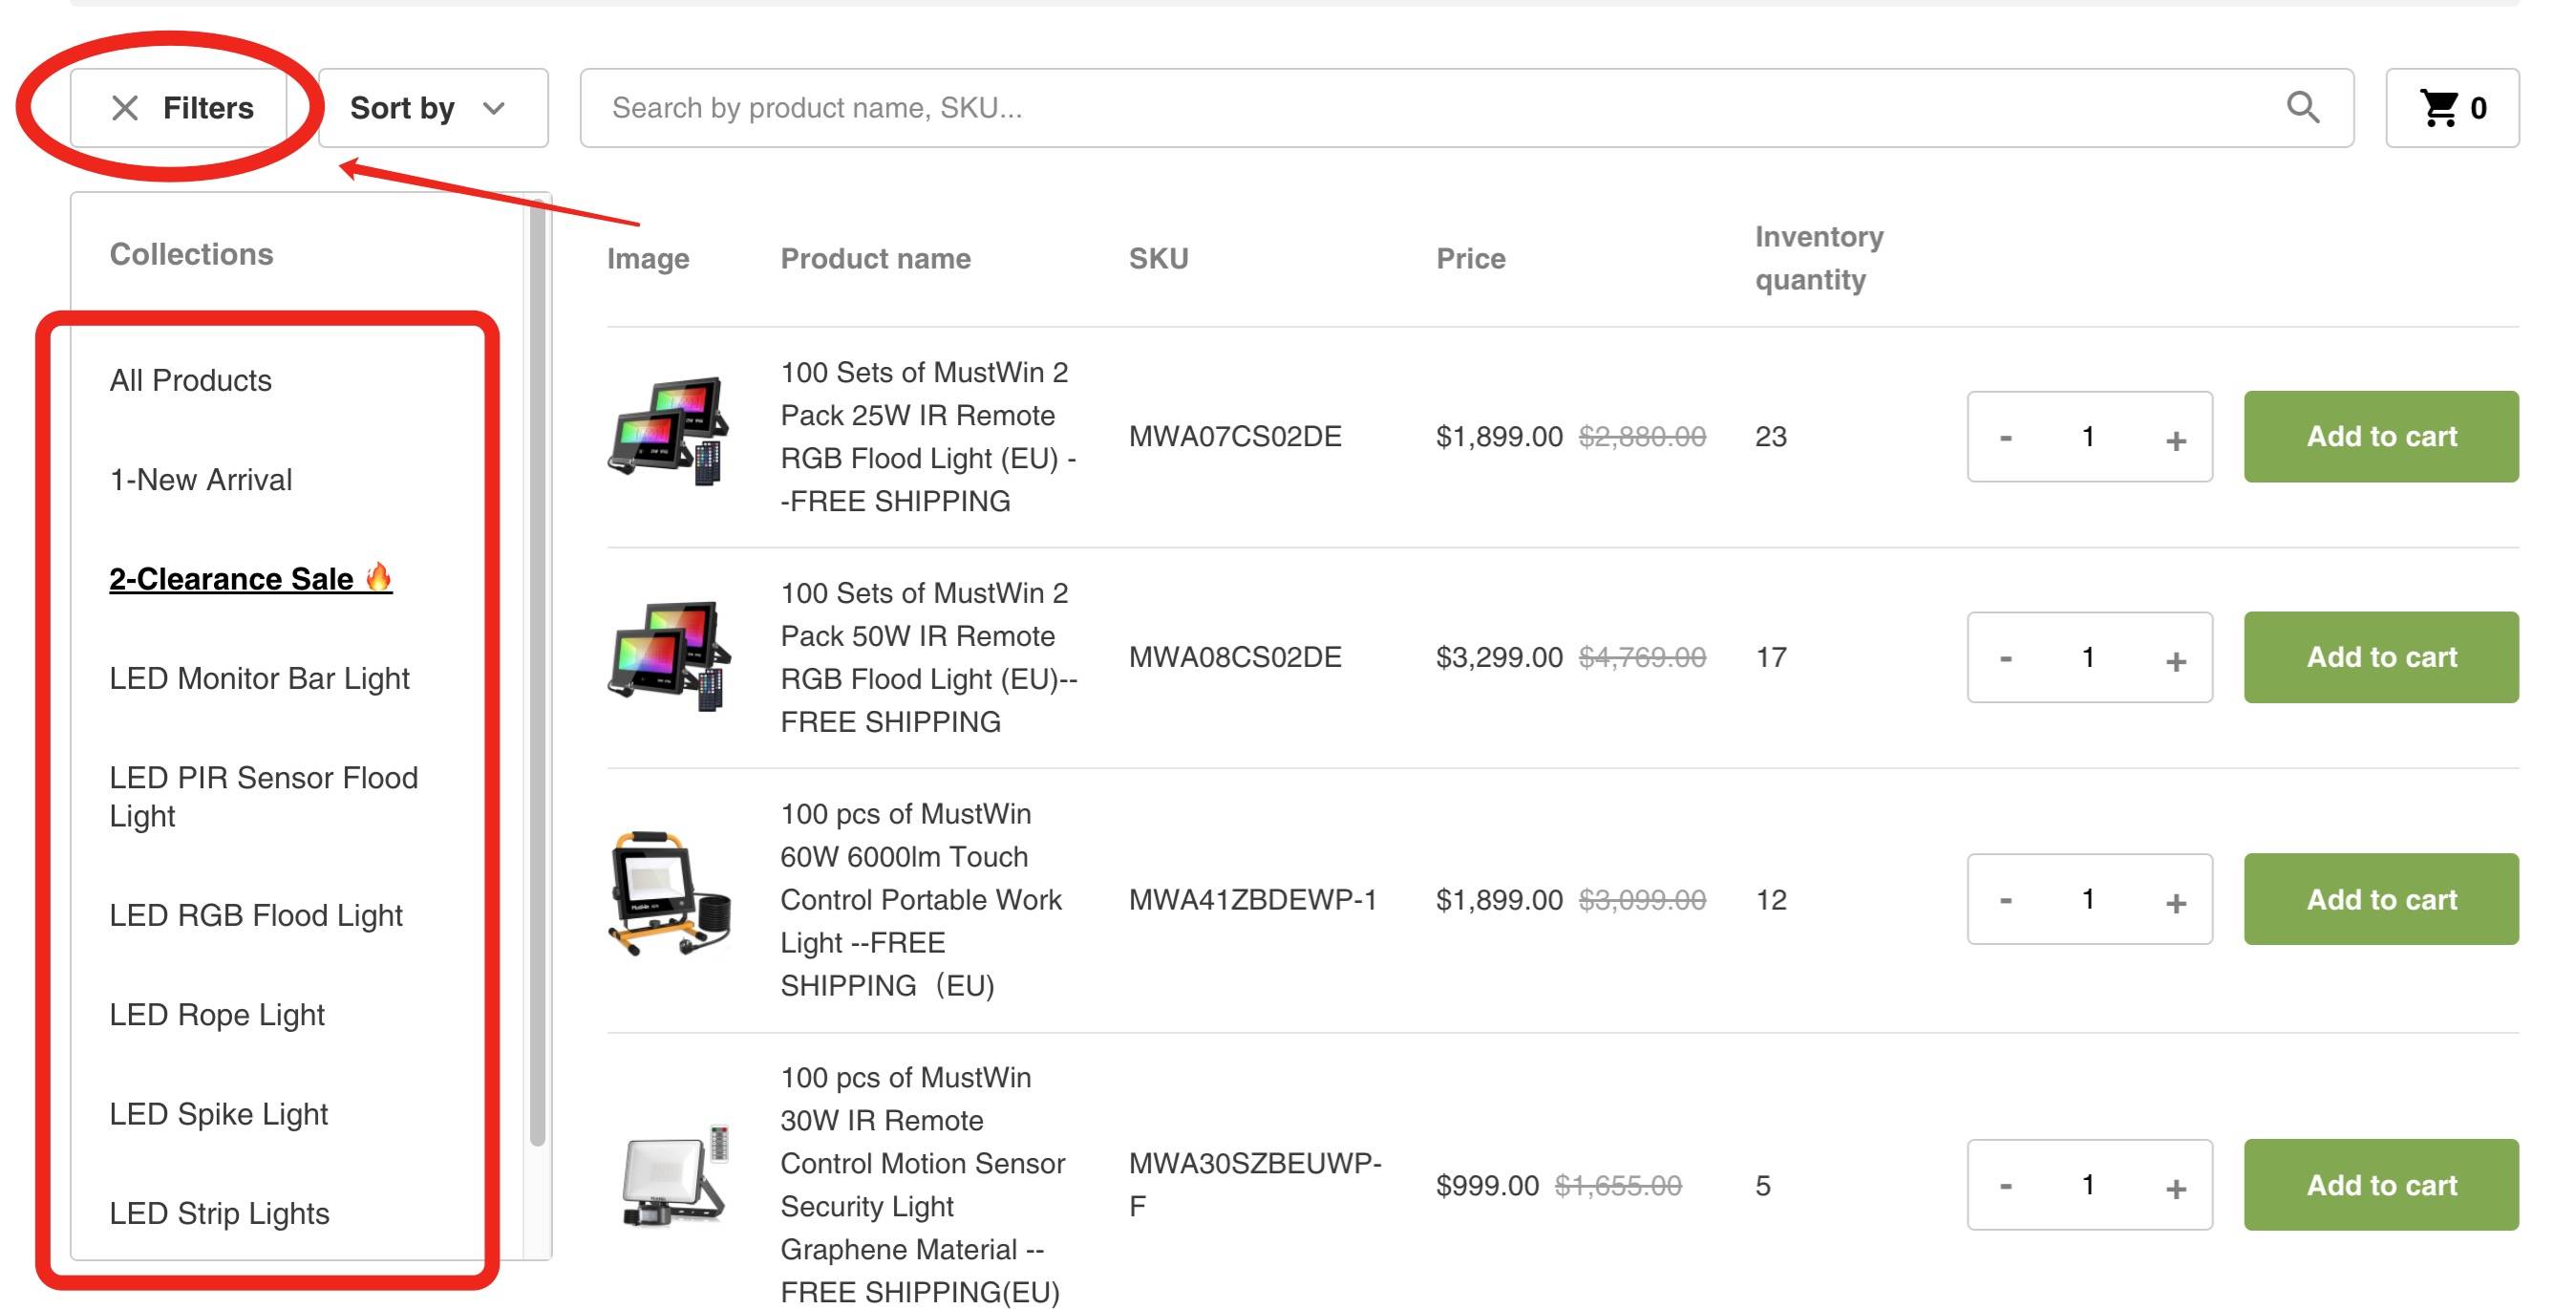Add the 60W Portable Work Light to cart
The width and height of the screenshot is (2576, 1309).
point(2380,899)
